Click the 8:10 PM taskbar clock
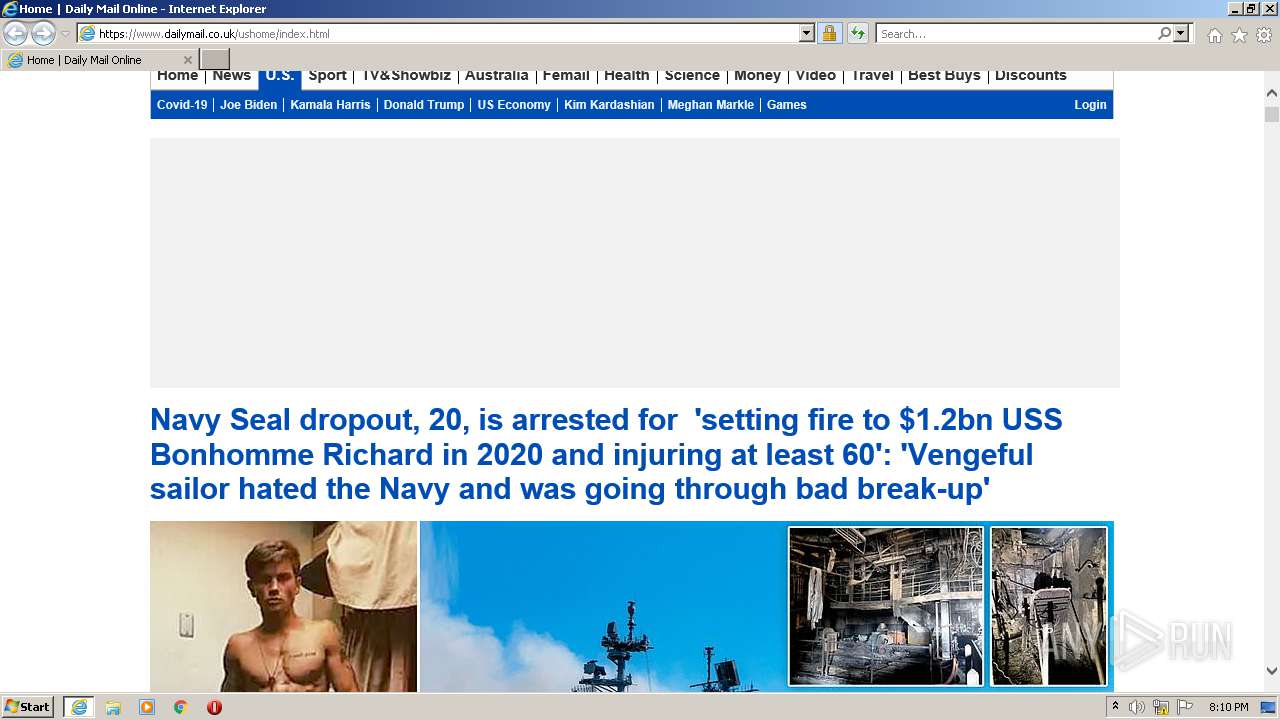The width and height of the screenshot is (1280, 720). click(1228, 707)
